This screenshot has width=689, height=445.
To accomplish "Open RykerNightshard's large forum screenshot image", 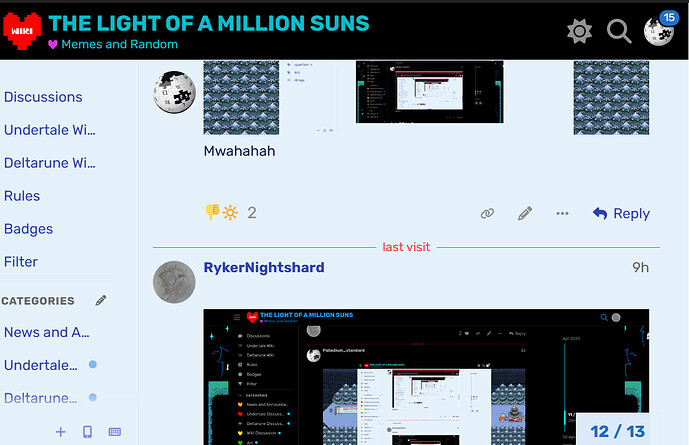I will (x=426, y=377).
